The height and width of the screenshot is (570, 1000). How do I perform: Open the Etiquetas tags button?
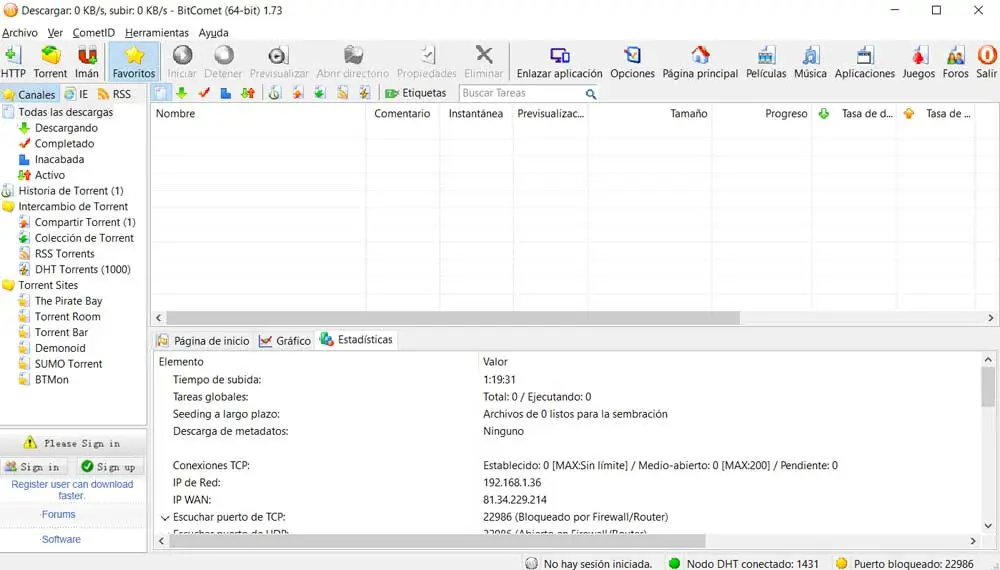[x=415, y=93]
